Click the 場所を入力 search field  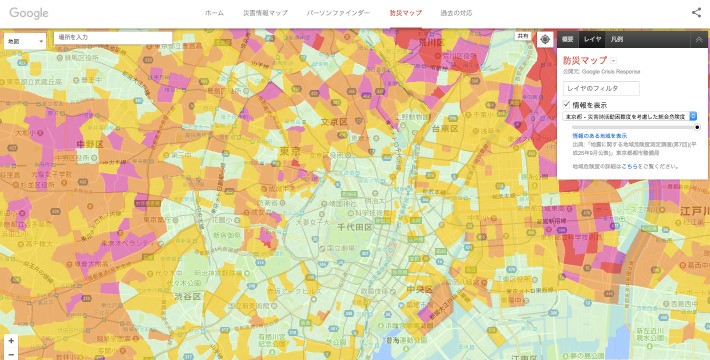pyautogui.click(x=113, y=38)
